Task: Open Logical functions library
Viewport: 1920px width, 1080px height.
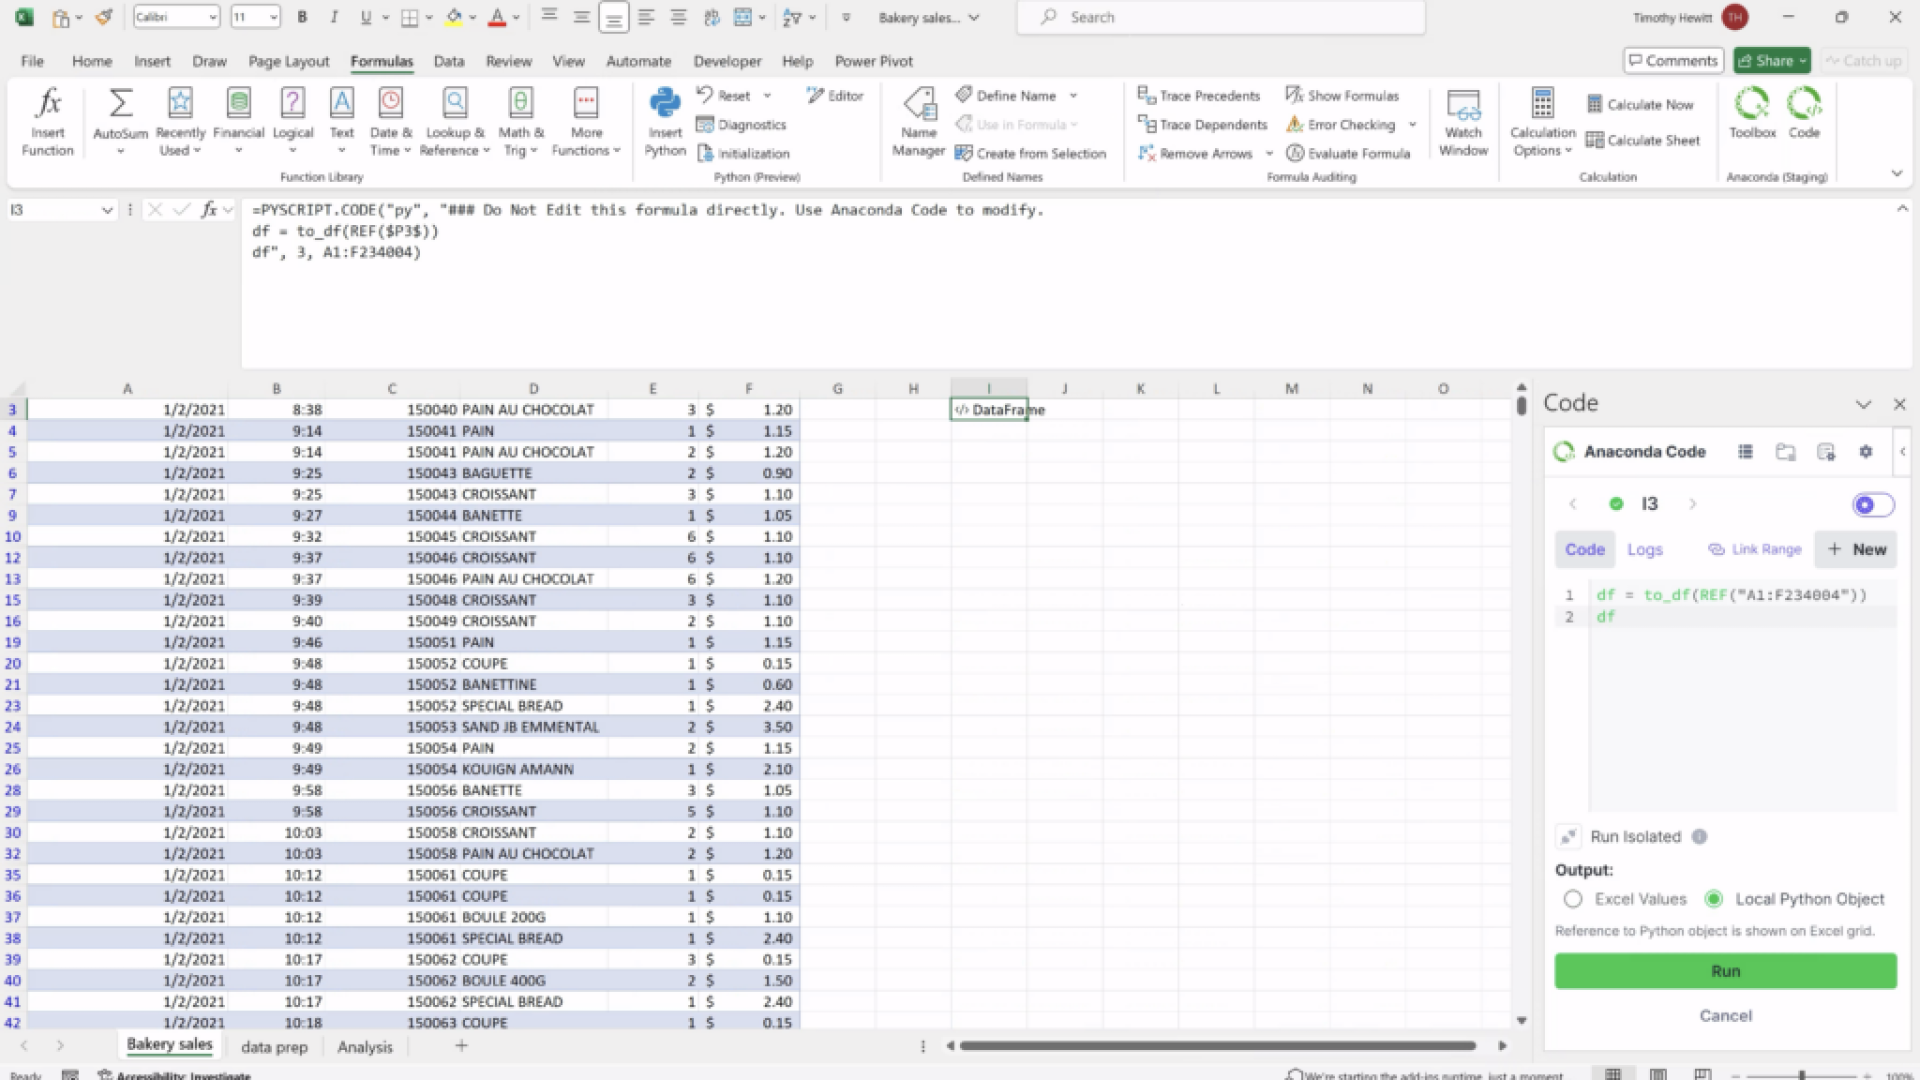Action: [x=292, y=121]
